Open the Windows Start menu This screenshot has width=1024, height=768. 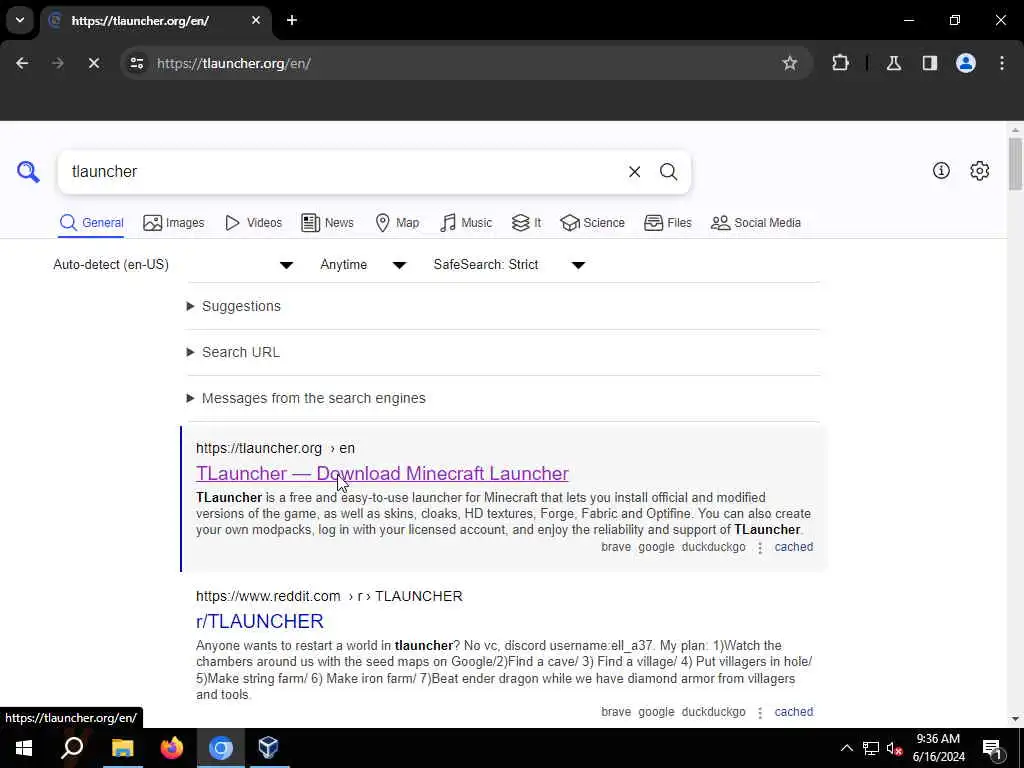[x=24, y=748]
